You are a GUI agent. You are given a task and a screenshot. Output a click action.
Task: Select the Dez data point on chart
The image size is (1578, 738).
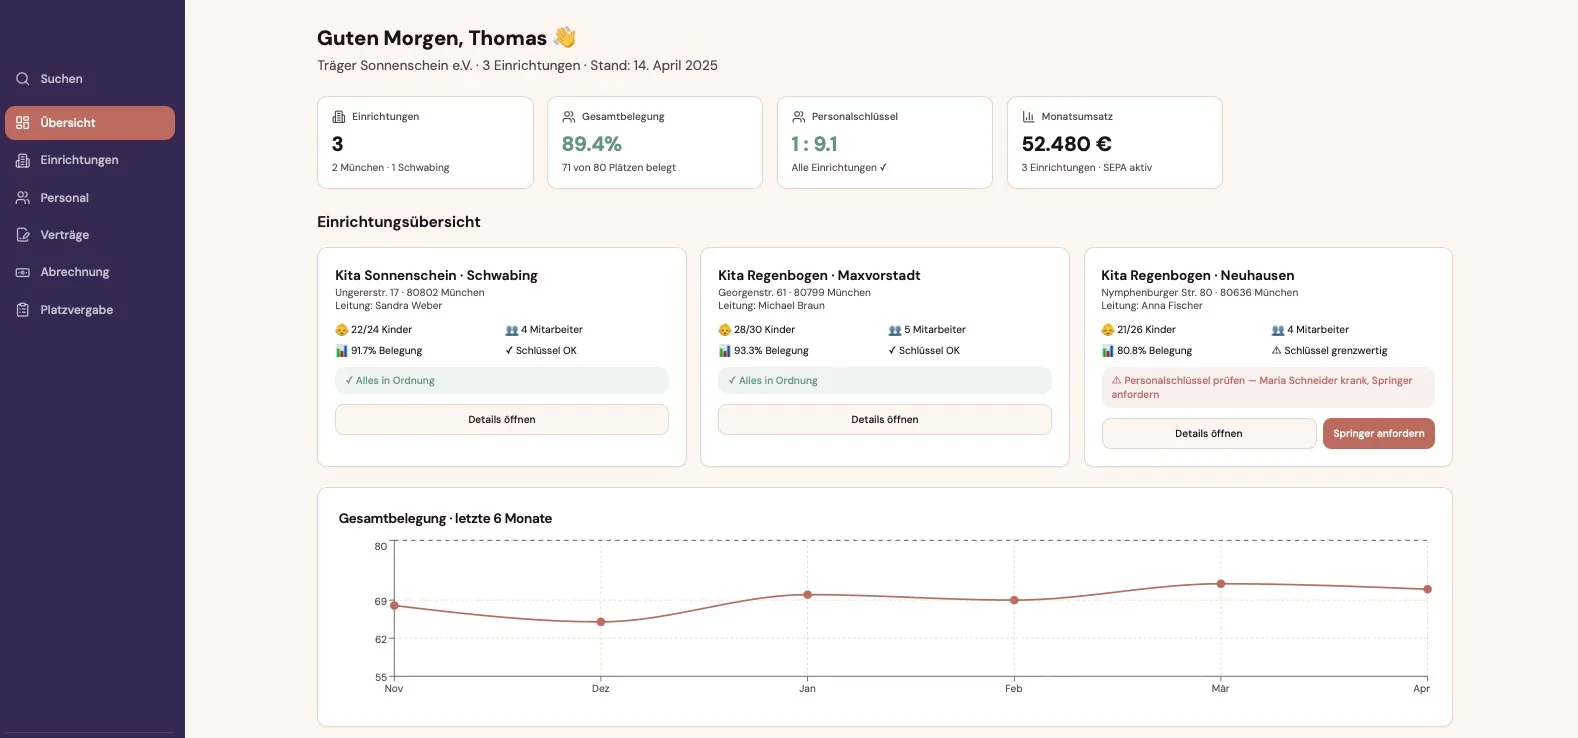601,622
